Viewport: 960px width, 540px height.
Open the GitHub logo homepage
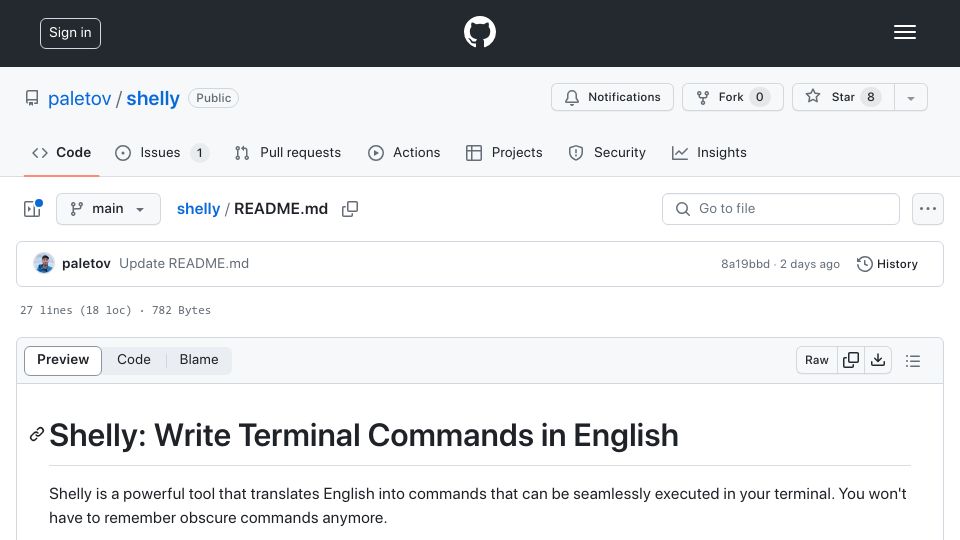(479, 32)
